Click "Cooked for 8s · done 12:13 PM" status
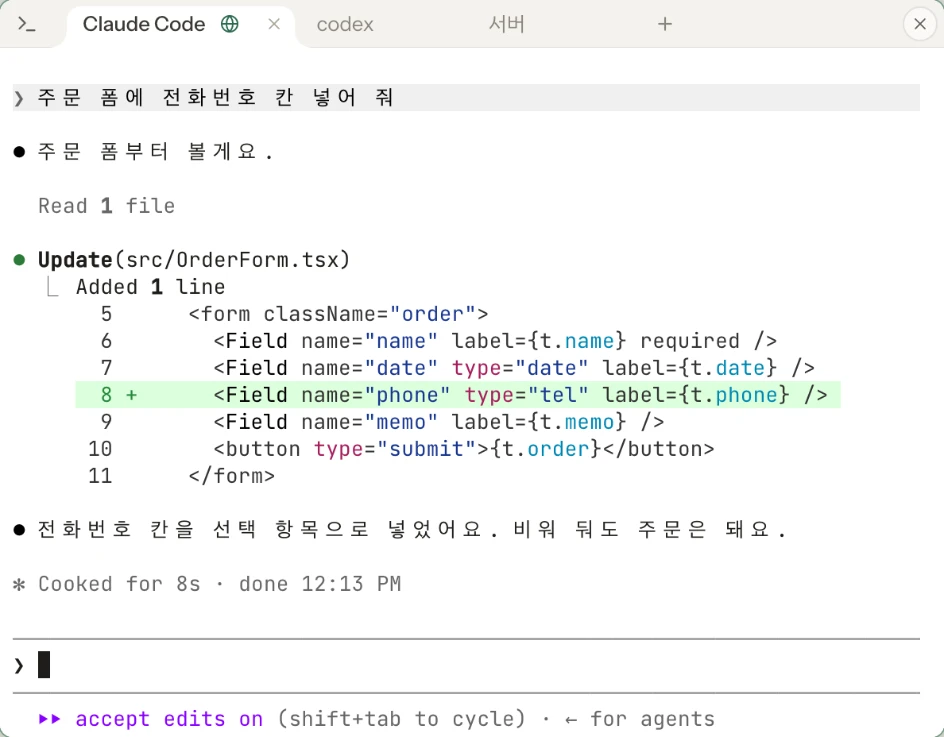Screen dimensions: 944x737 pyautogui.click(x=220, y=584)
